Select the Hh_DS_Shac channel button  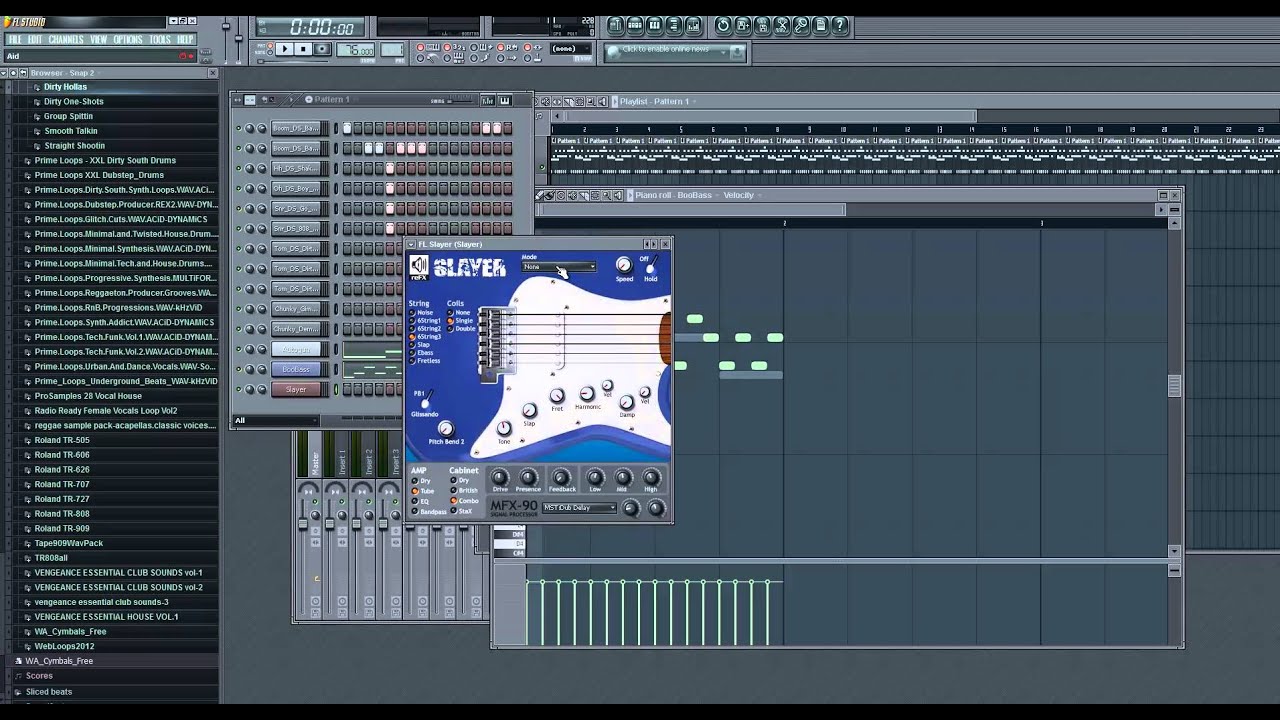tap(296, 168)
